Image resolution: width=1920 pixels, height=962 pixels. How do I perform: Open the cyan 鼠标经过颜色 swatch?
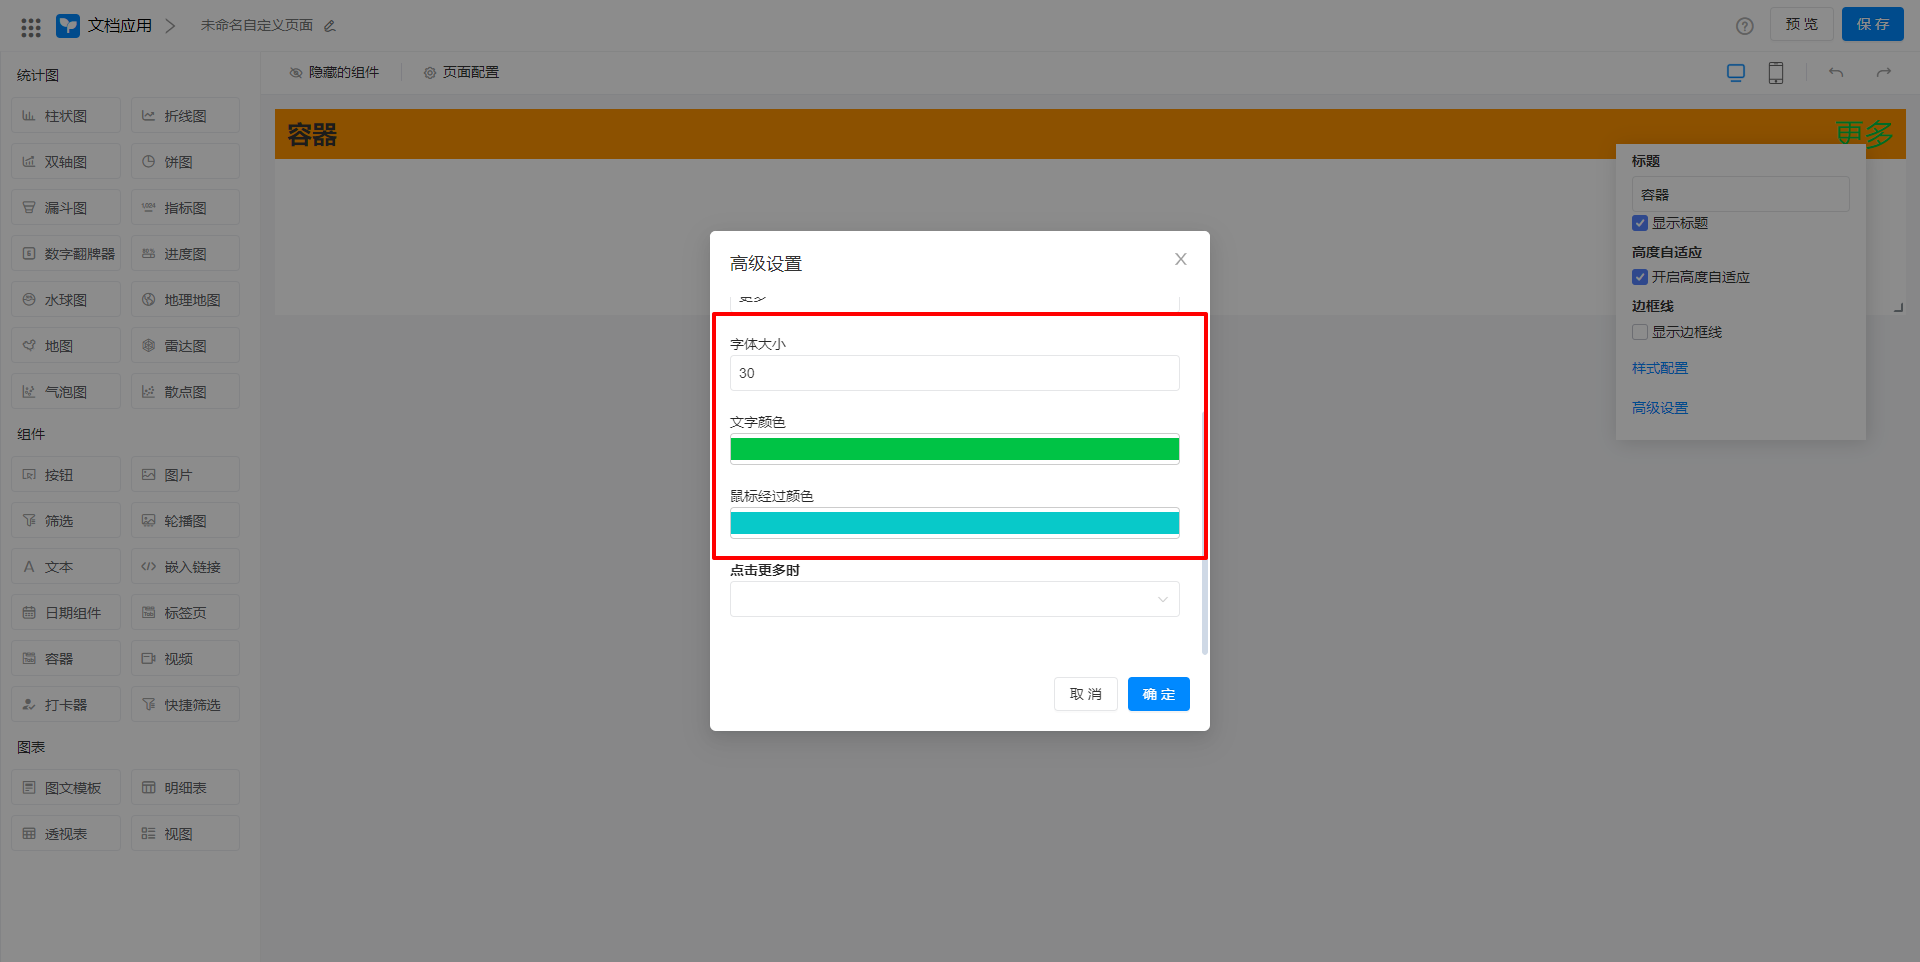(954, 523)
